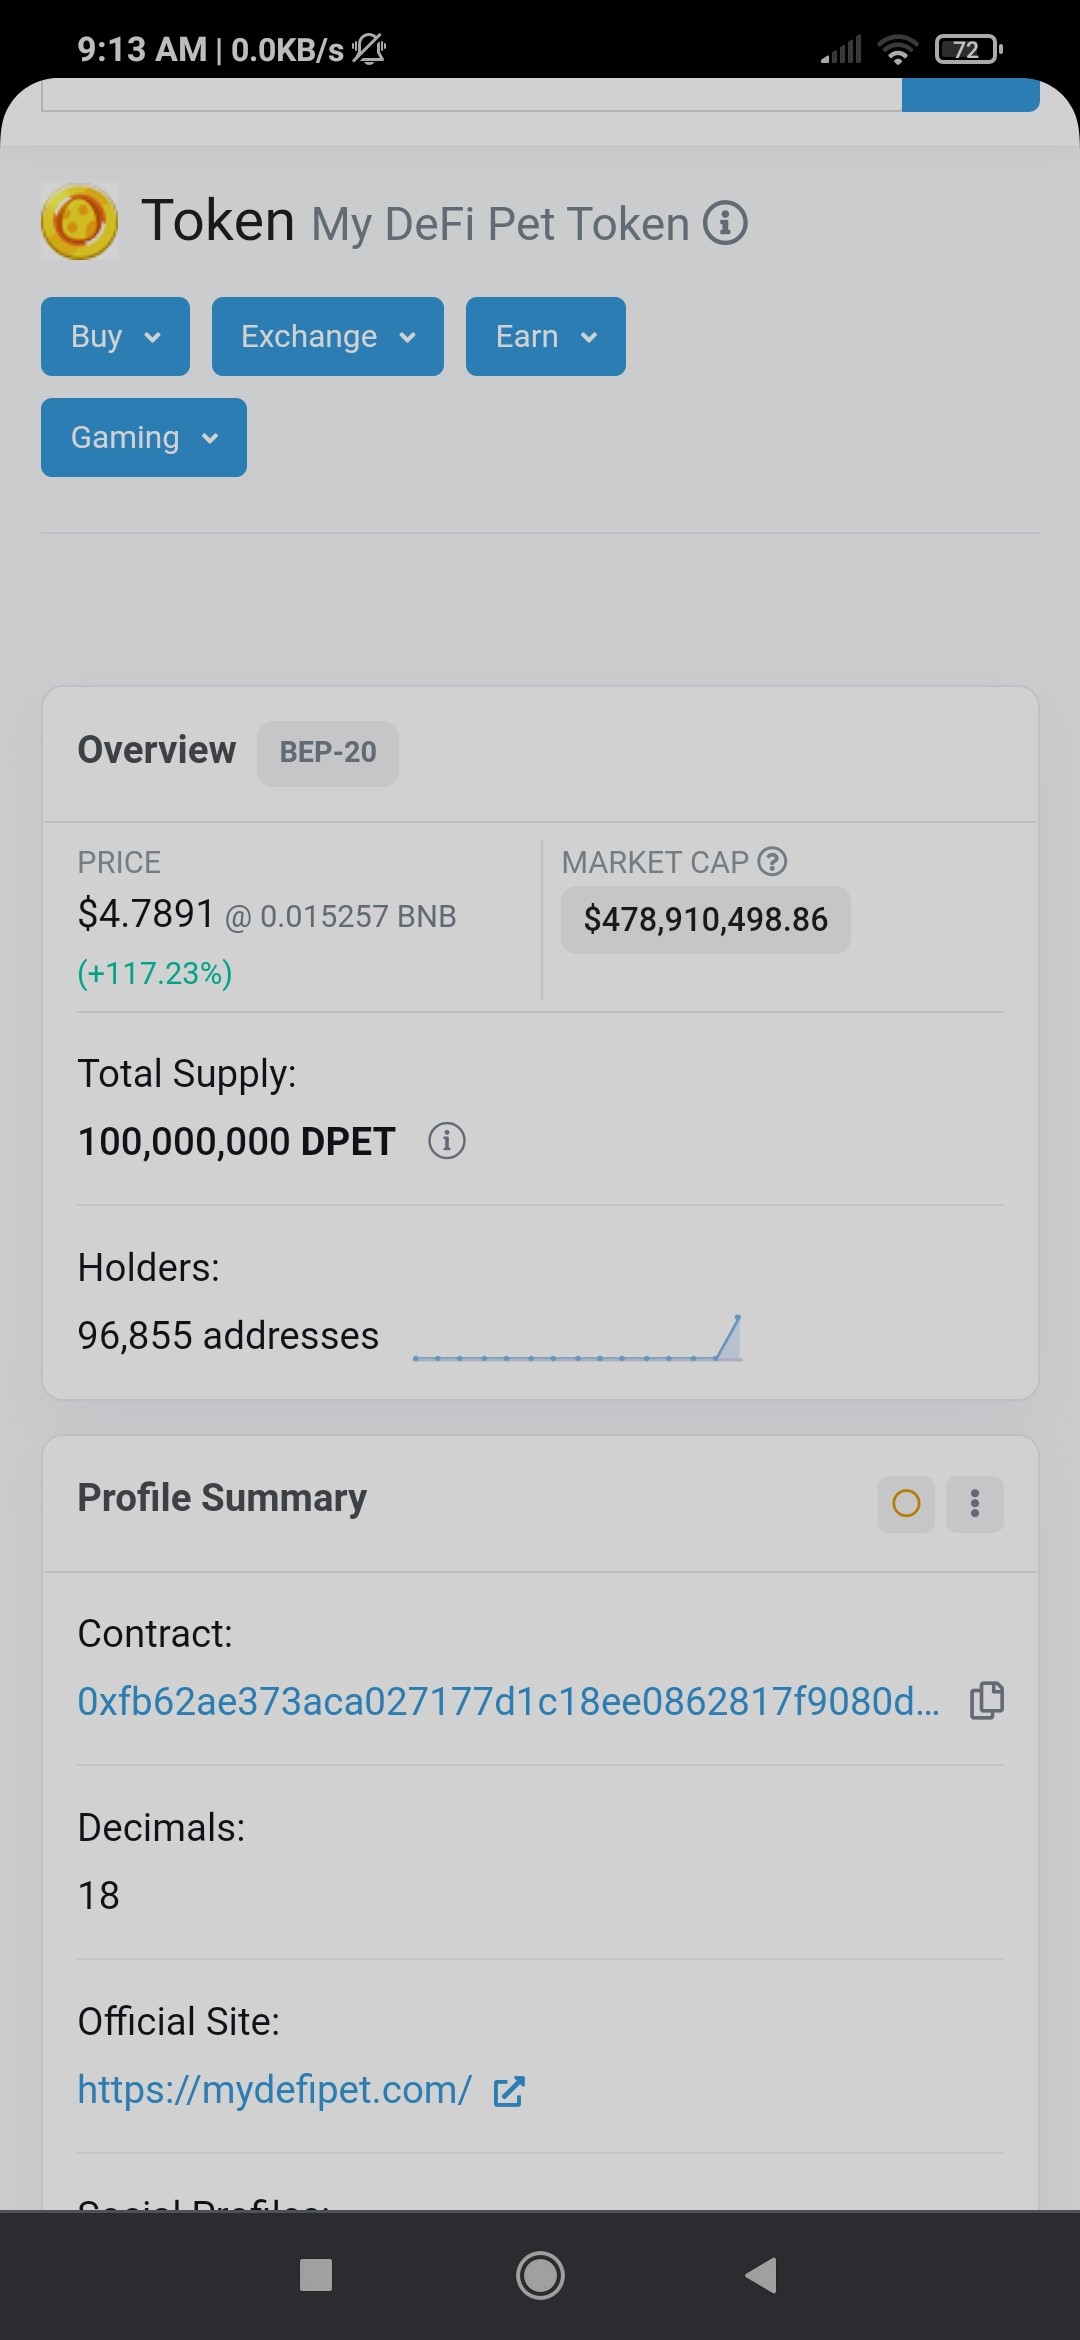Tap Android back navigation button
The height and width of the screenshot is (2340, 1080).
pyautogui.click(x=761, y=2275)
